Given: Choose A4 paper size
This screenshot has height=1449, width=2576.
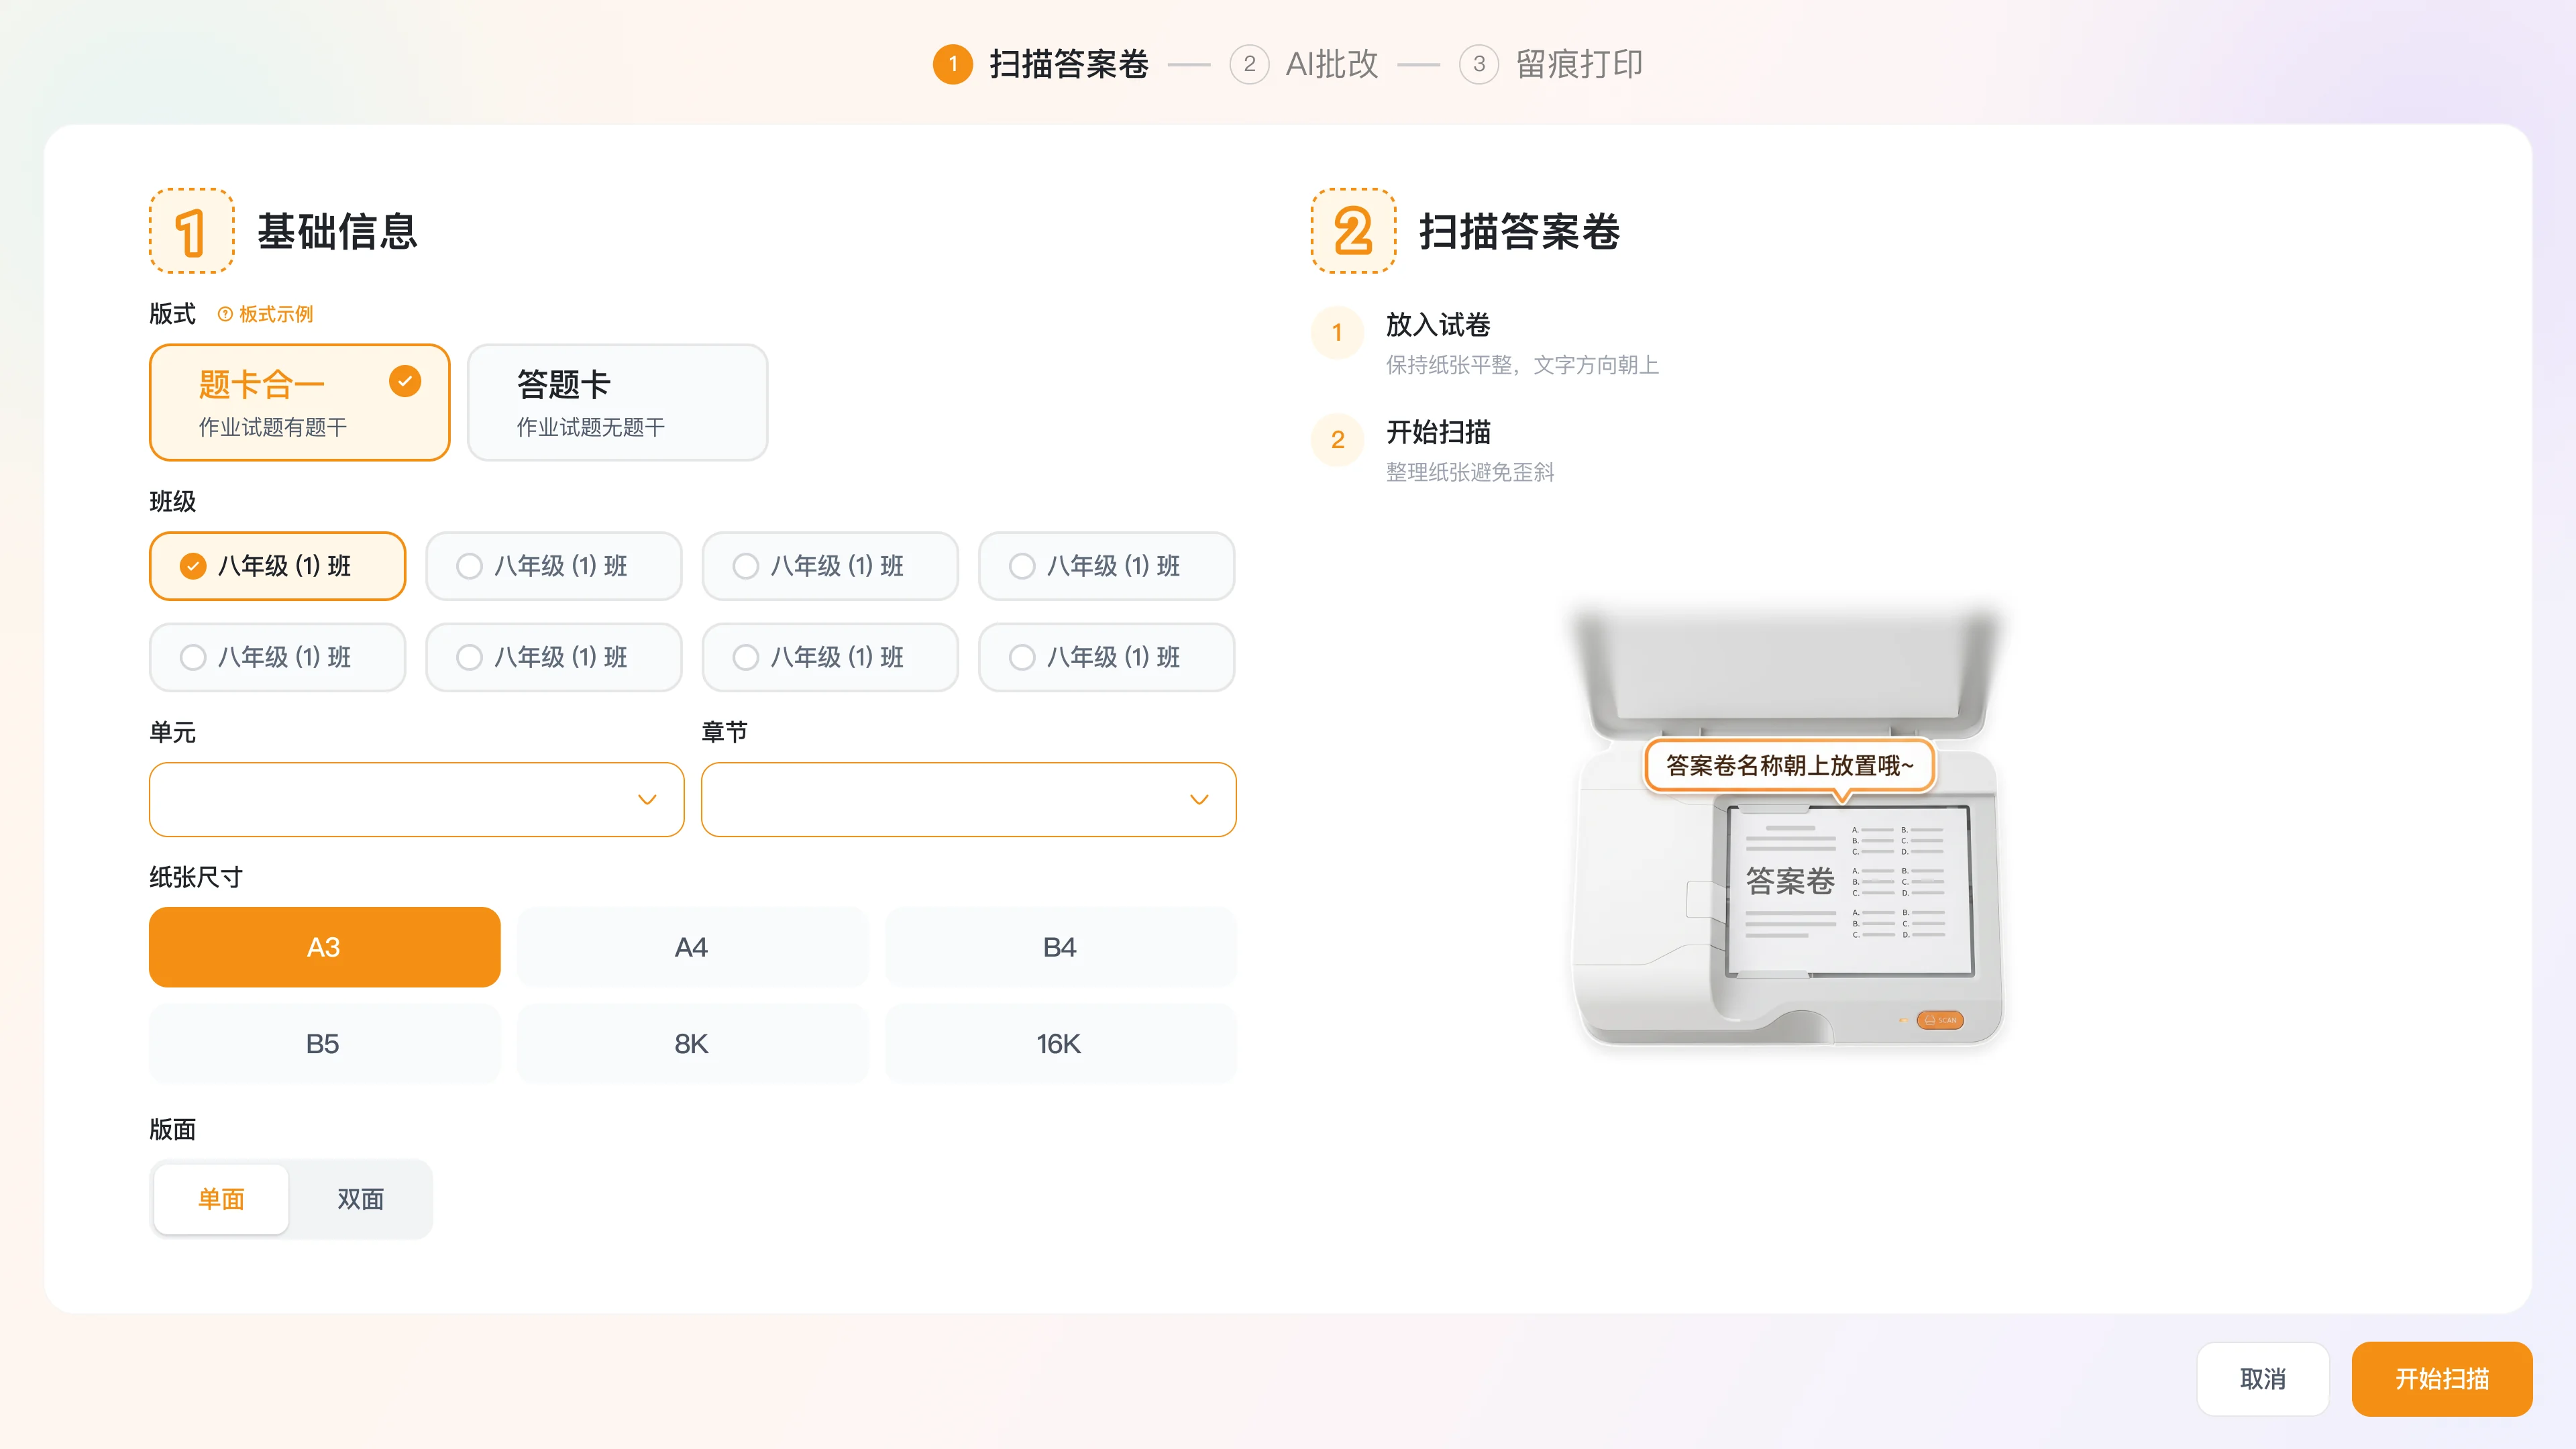Looking at the screenshot, I should coord(692,947).
